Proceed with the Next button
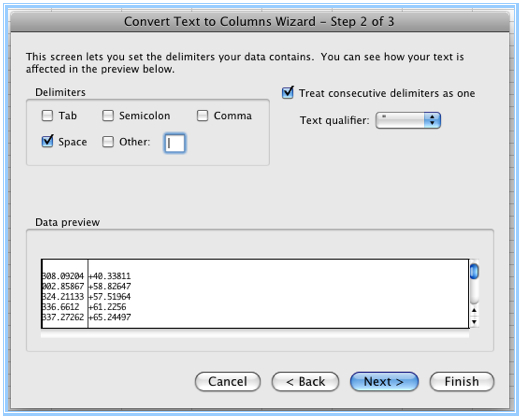The width and height of the screenshot is (522, 420). (384, 382)
